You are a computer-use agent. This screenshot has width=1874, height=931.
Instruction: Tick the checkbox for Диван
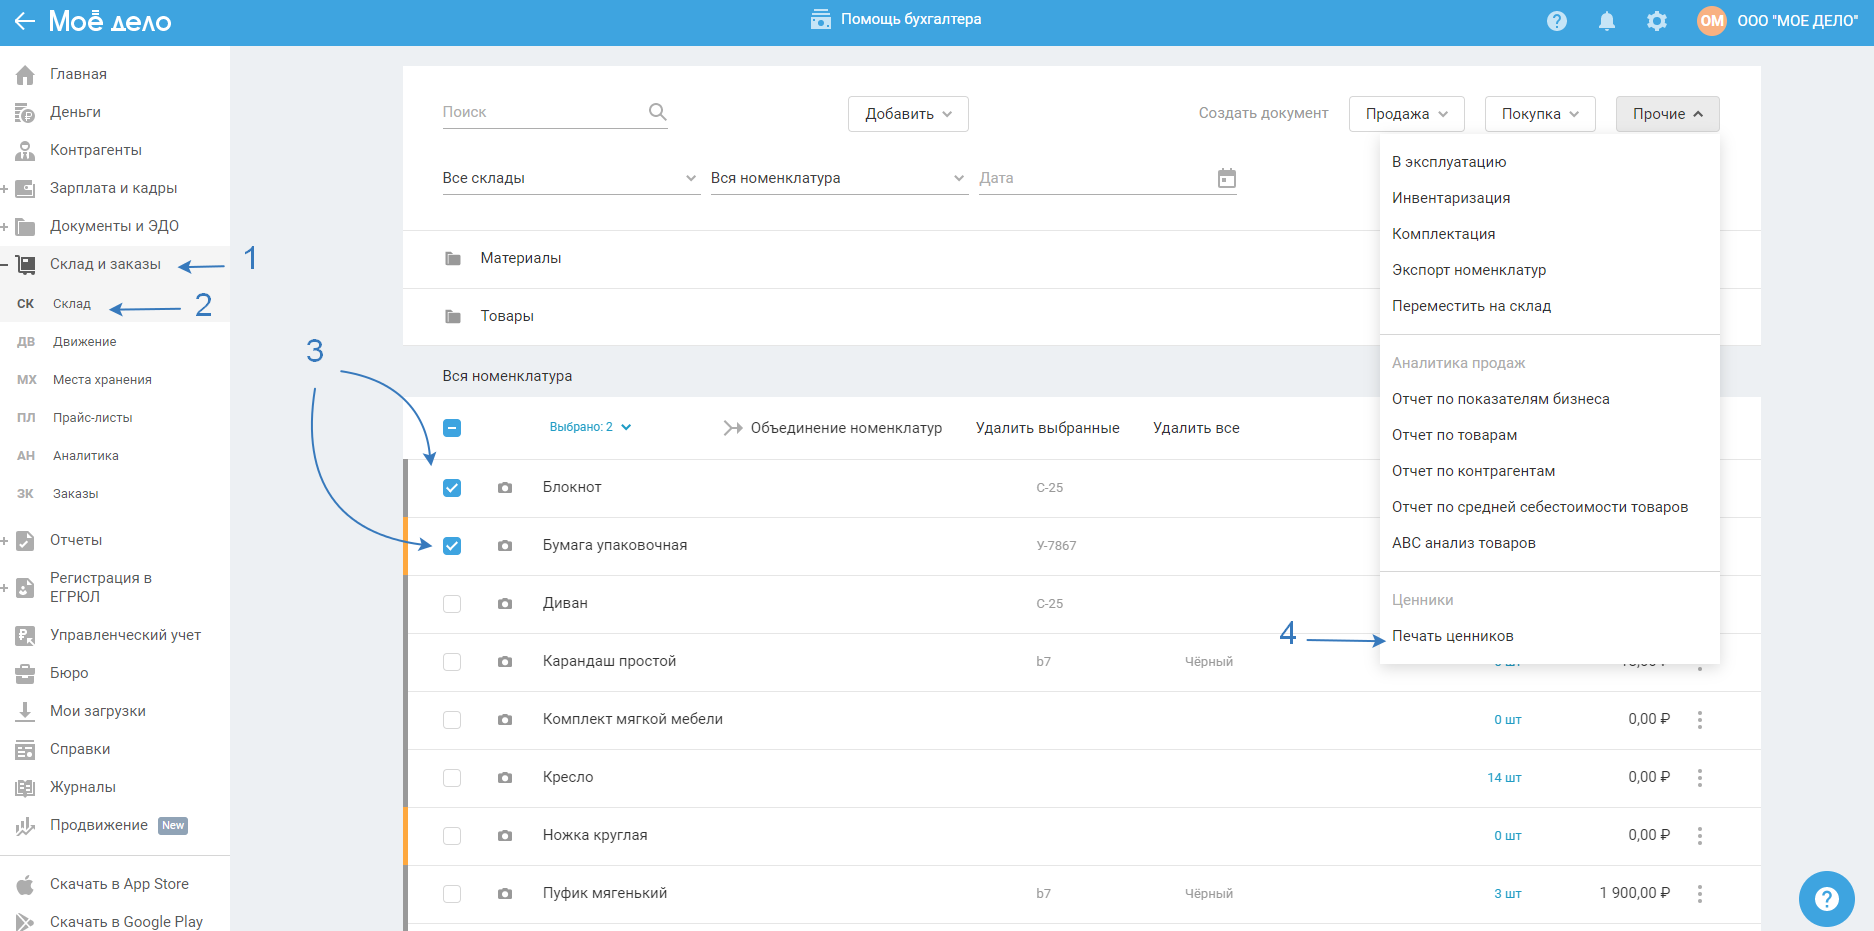452,604
